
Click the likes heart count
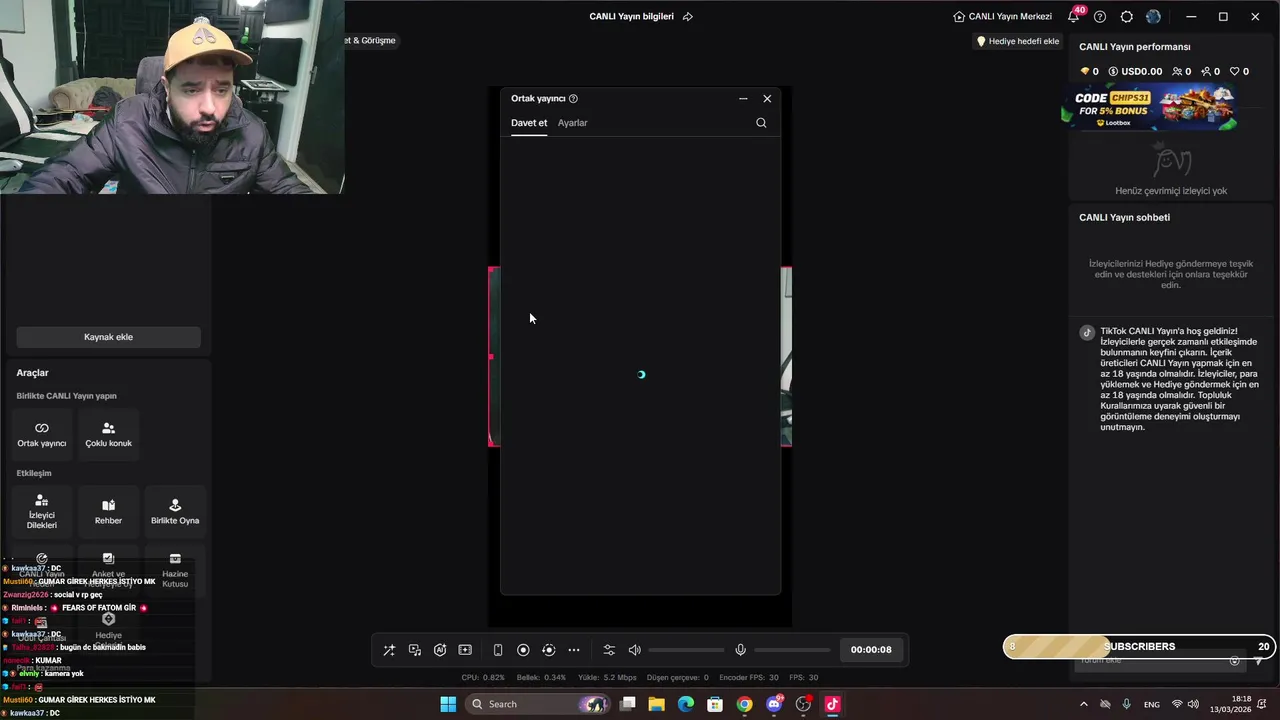(x=1239, y=72)
